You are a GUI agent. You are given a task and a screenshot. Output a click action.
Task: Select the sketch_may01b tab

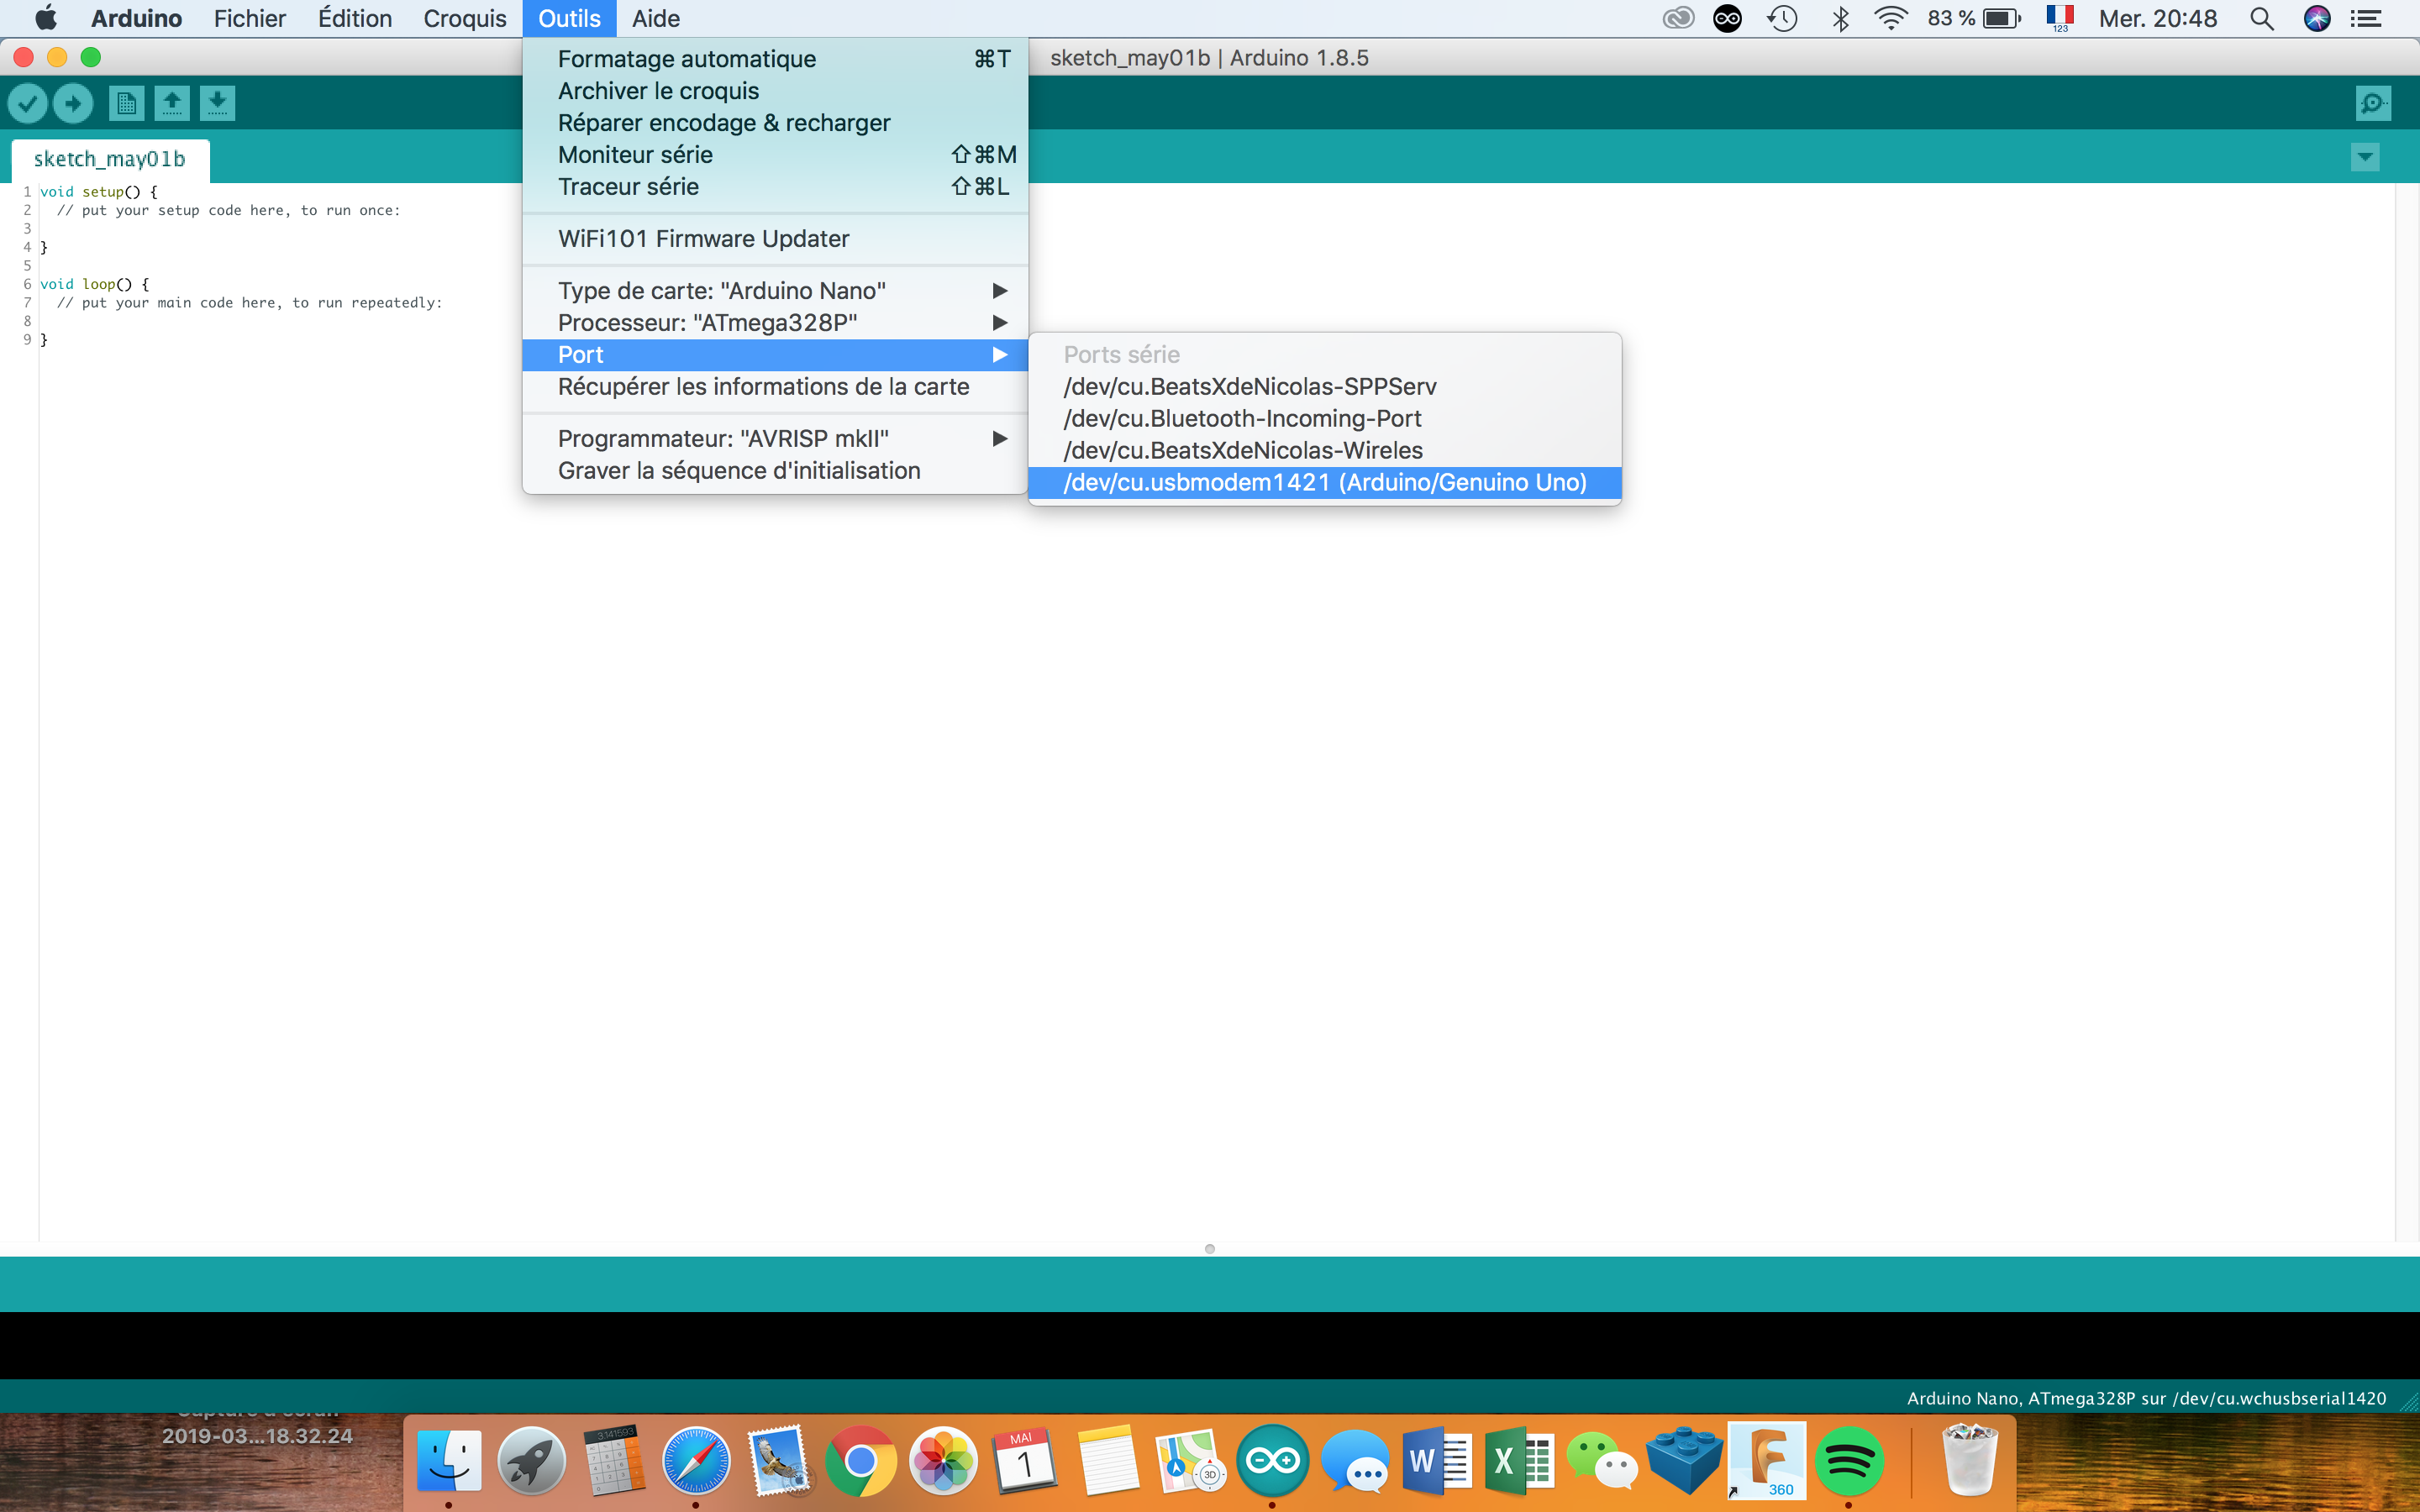(x=110, y=159)
